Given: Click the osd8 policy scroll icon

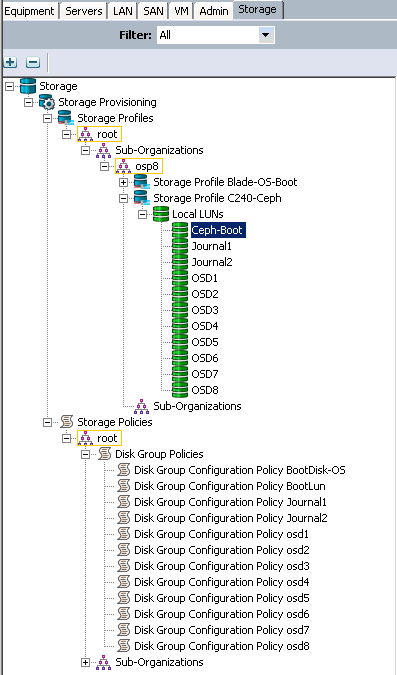Looking at the screenshot, I should click(x=124, y=646).
